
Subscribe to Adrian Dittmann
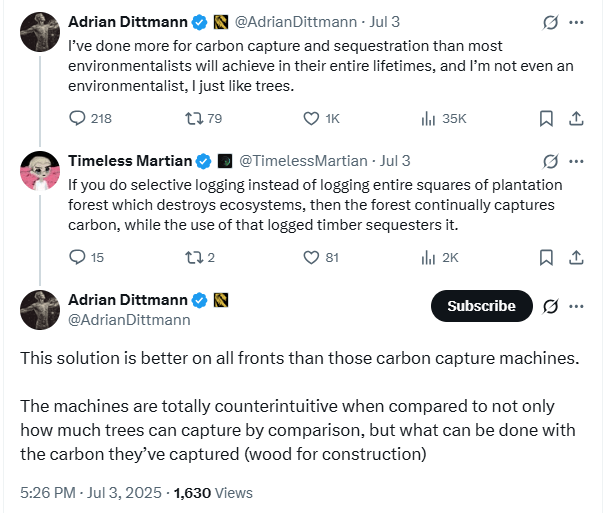[x=481, y=306]
